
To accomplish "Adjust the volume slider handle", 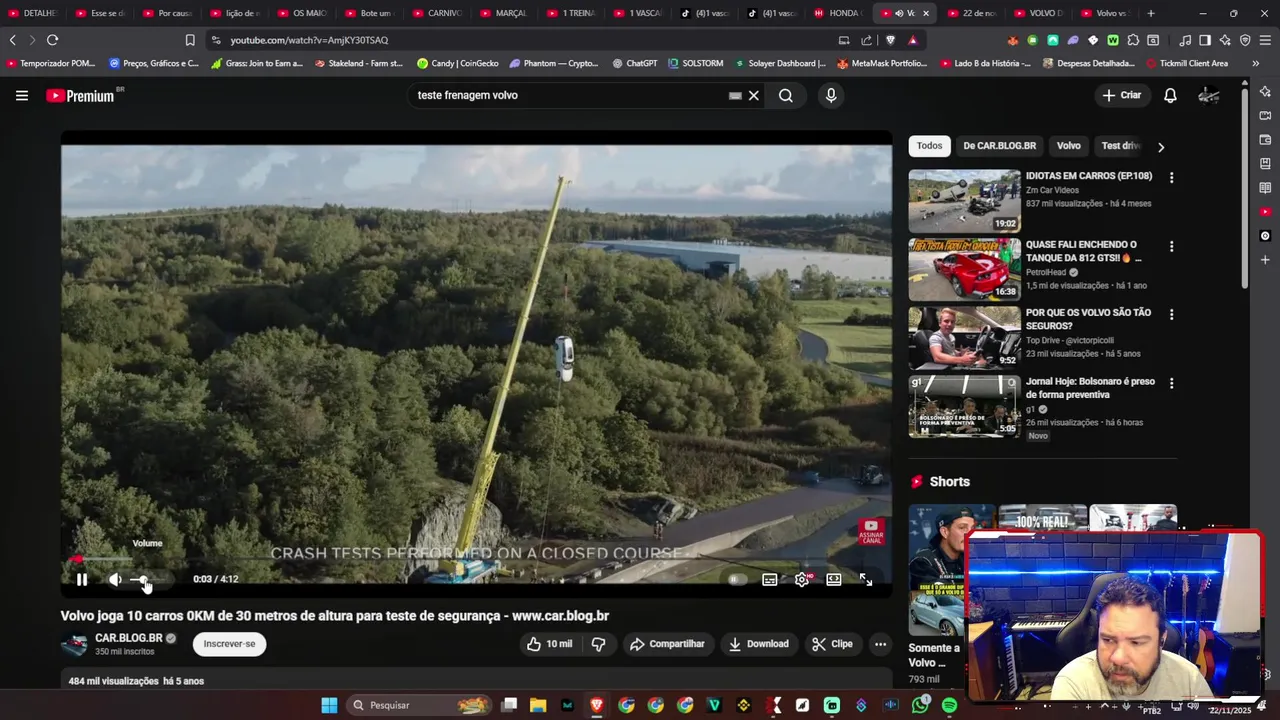I will point(143,580).
